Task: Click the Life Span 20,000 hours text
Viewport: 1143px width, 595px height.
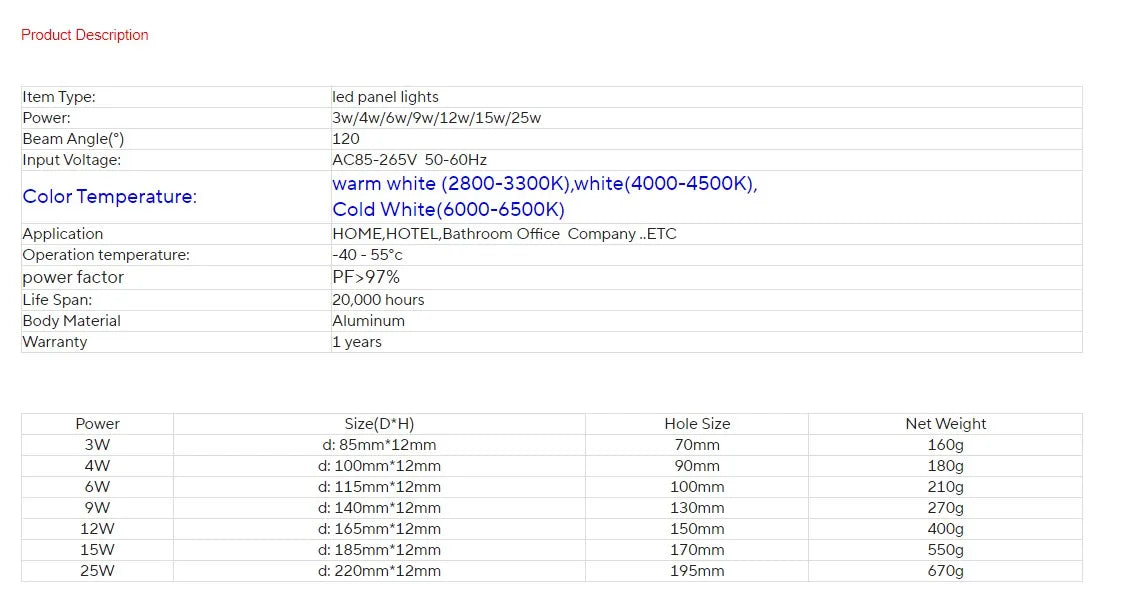Action: pyautogui.click(x=378, y=300)
